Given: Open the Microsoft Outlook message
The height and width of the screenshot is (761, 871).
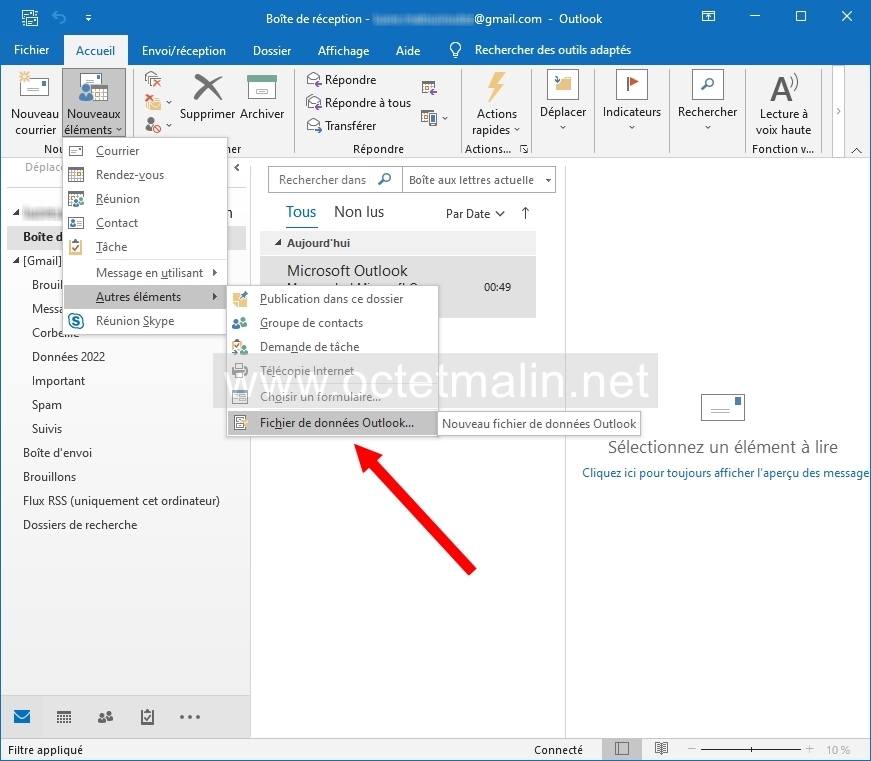Looking at the screenshot, I should (398, 287).
